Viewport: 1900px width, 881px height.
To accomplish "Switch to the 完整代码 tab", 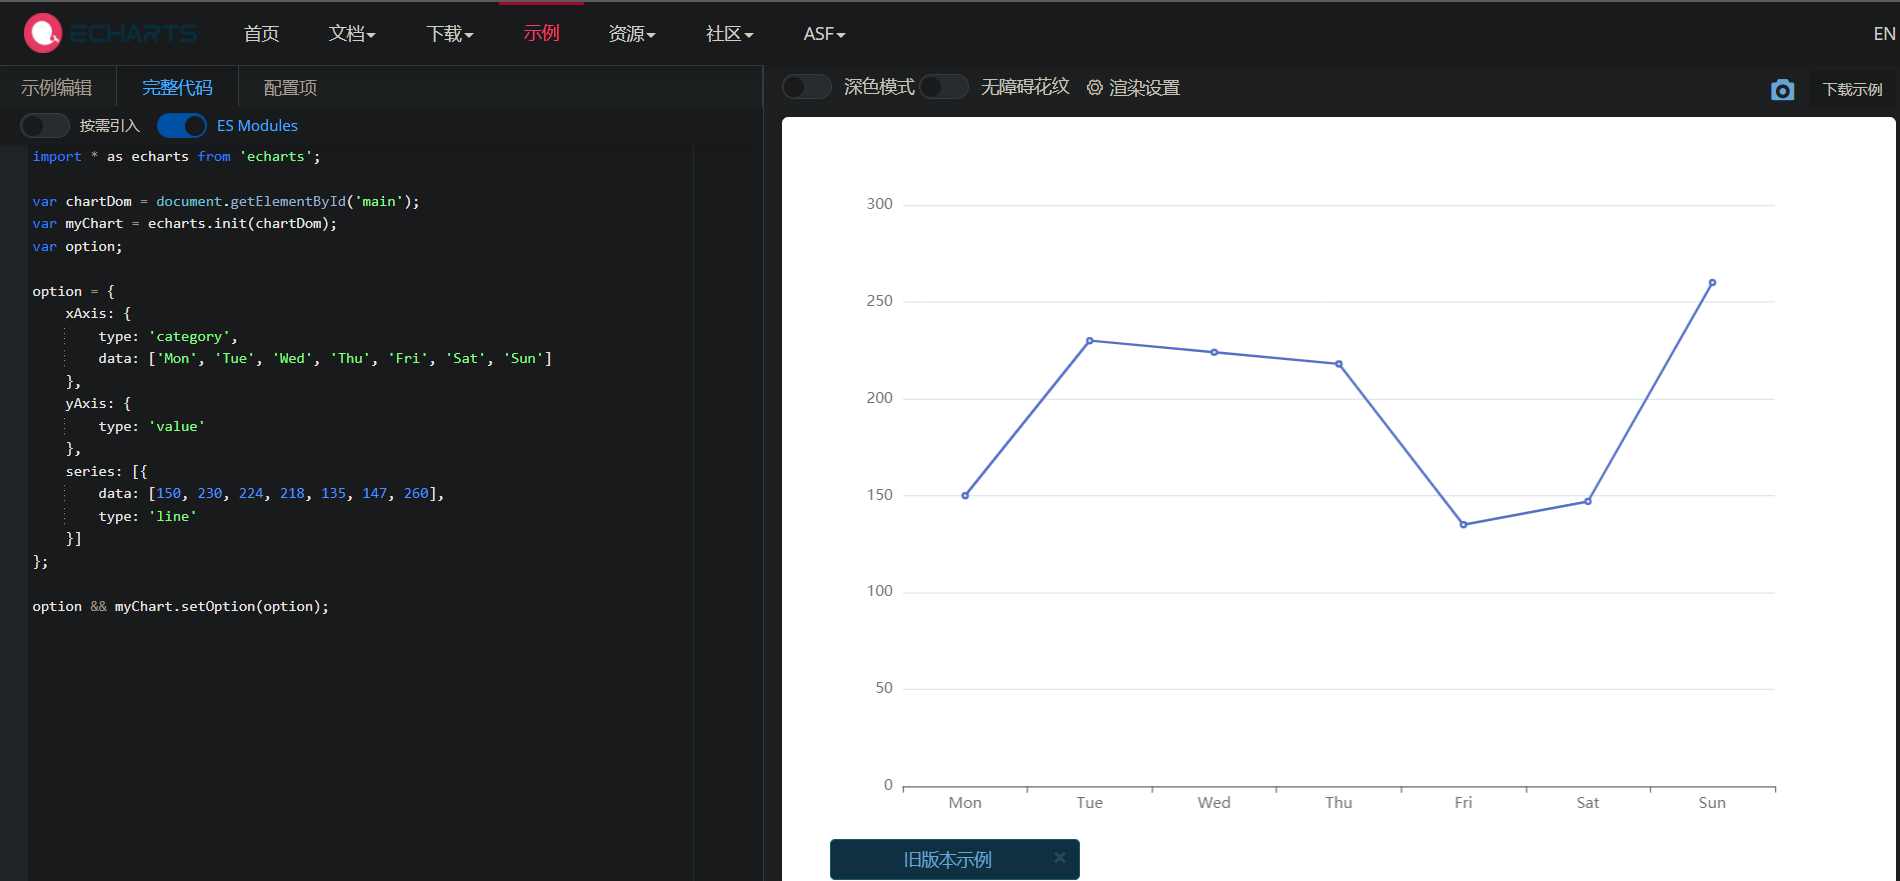I will pos(177,88).
